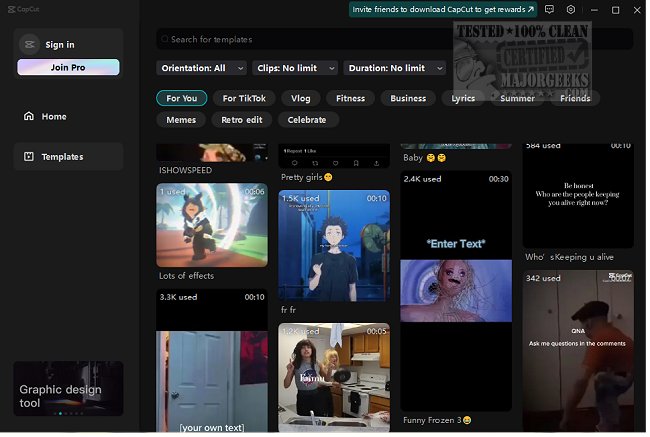650x437 pixels.
Task: Expand the Duration: No limit dropdown
Action: coord(397,68)
